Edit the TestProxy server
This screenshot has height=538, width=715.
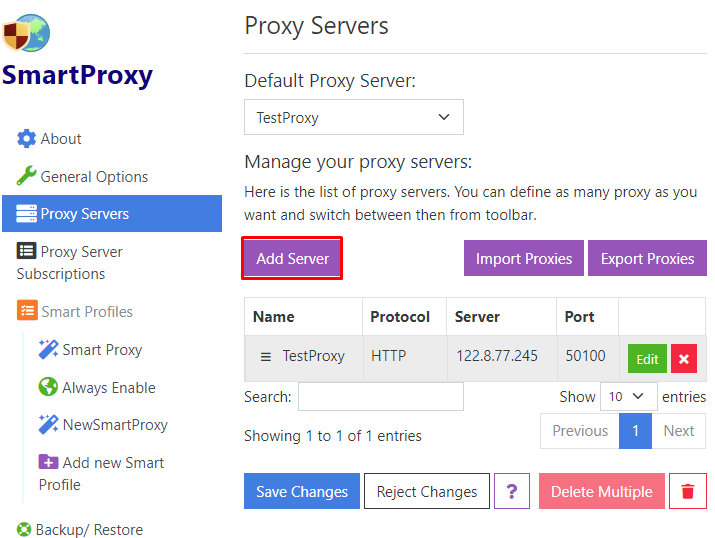pos(647,359)
